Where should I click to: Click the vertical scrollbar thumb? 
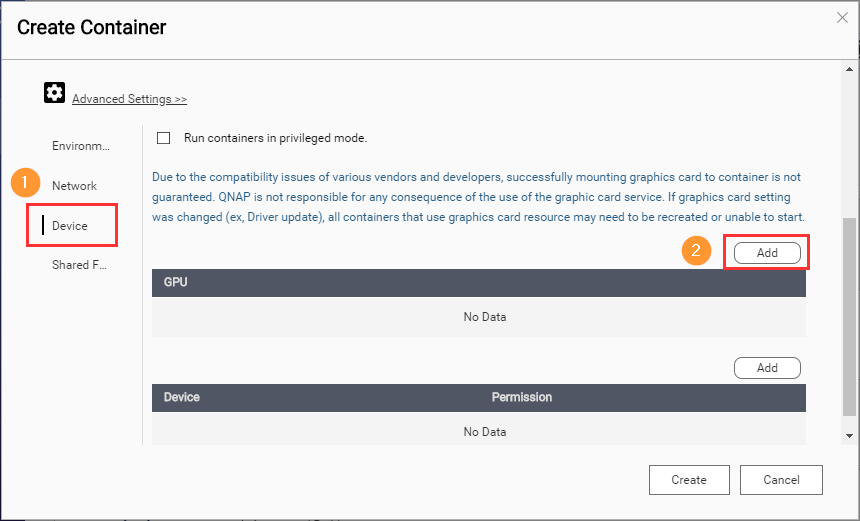pyautogui.click(x=849, y=315)
